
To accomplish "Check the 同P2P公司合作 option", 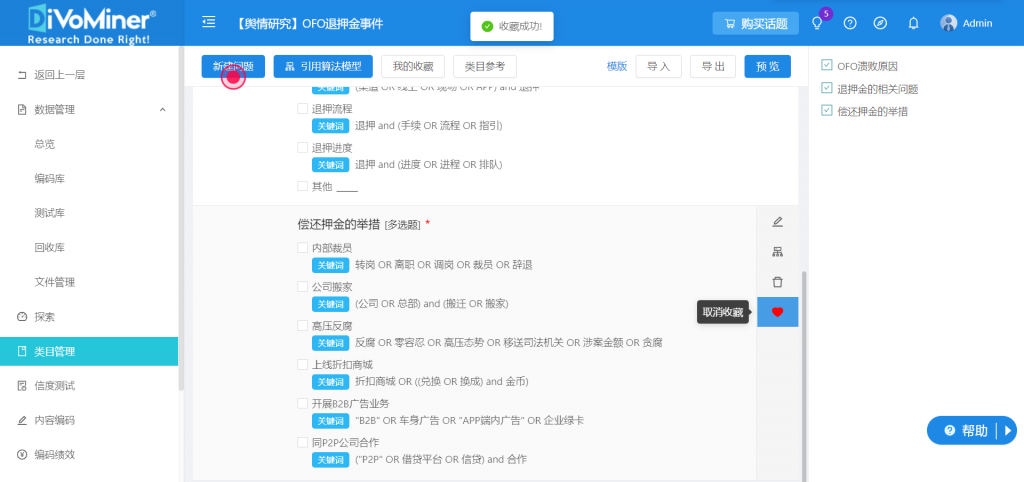I will tap(302, 442).
